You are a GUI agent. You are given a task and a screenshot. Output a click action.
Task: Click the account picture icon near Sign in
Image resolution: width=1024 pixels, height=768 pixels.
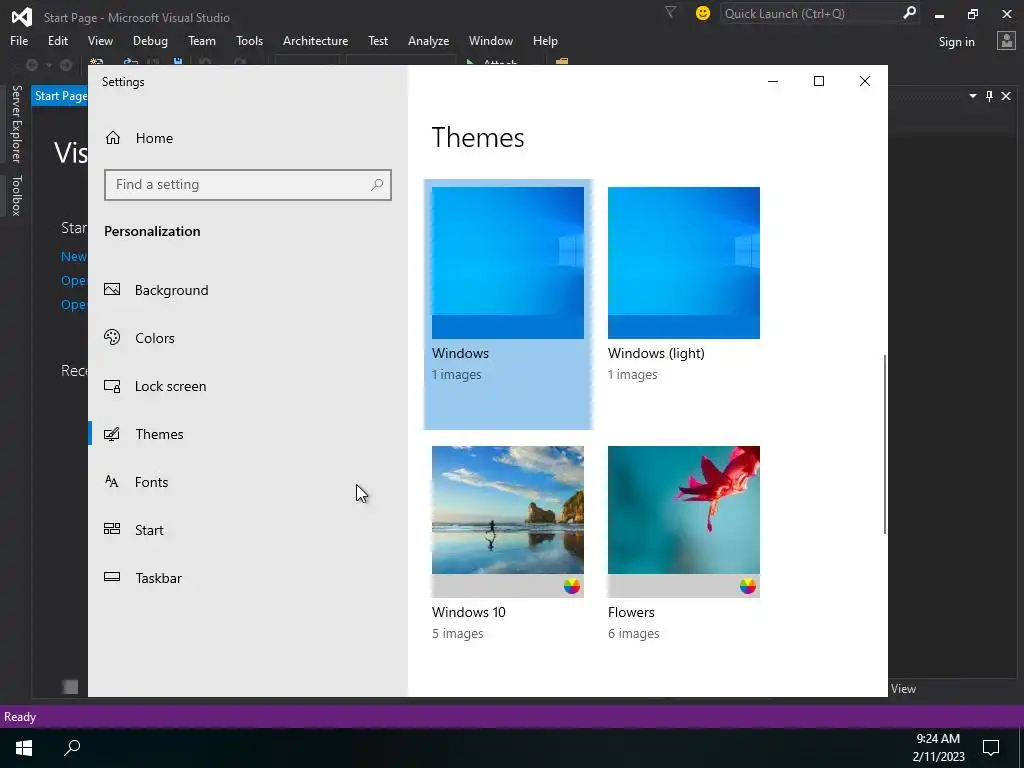coord(1006,40)
